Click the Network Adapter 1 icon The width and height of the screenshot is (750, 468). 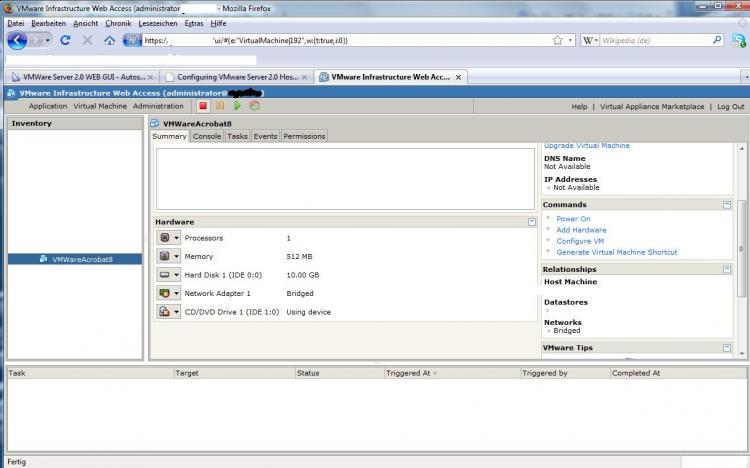(x=165, y=293)
